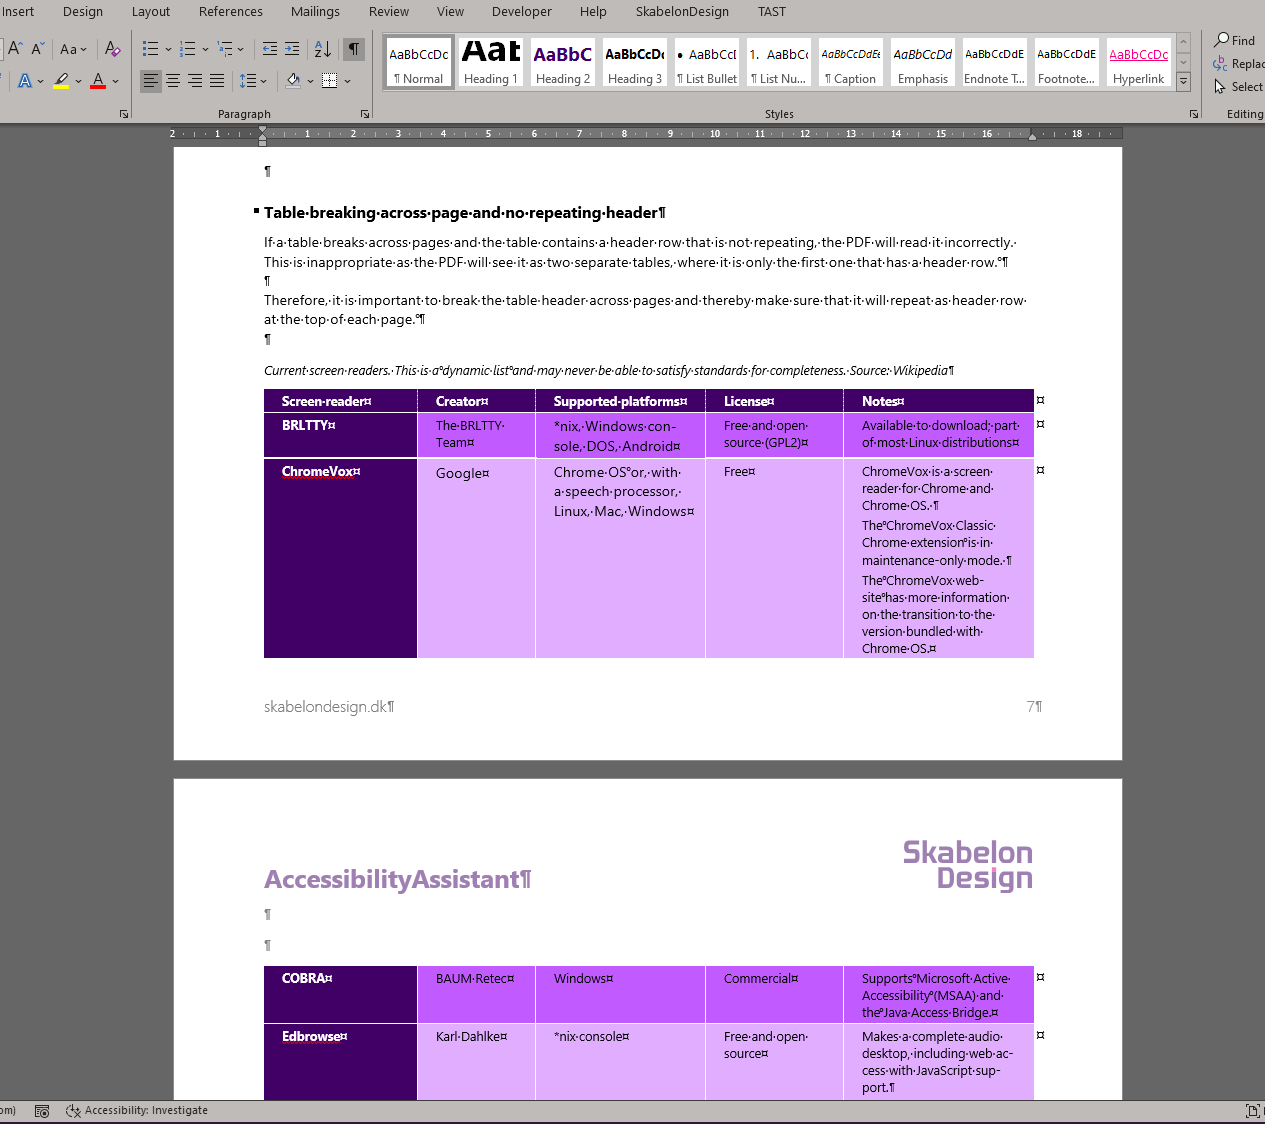This screenshot has width=1265, height=1124.
Task: Open the Change Case dropdown
Action: pyautogui.click(x=74, y=48)
